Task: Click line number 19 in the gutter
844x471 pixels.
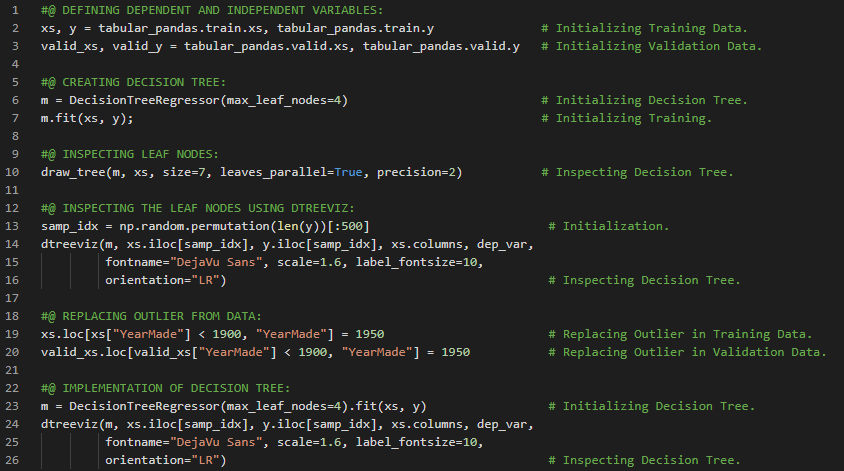Action: (13, 316)
